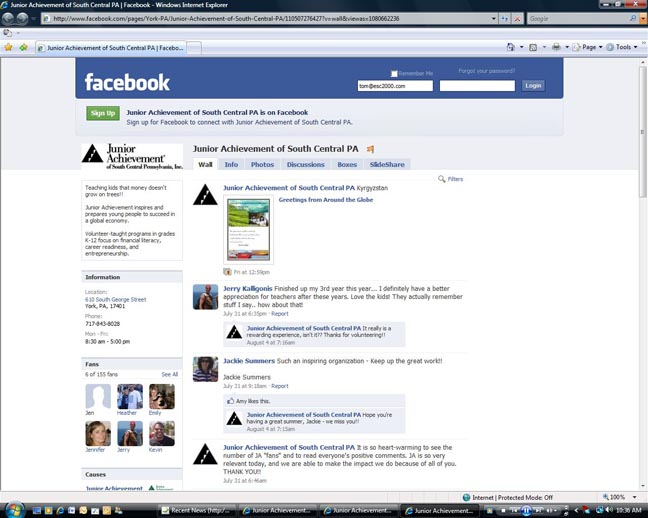Add to Favorites with the green plus star
The width and height of the screenshot is (648, 518).
tap(23, 47)
